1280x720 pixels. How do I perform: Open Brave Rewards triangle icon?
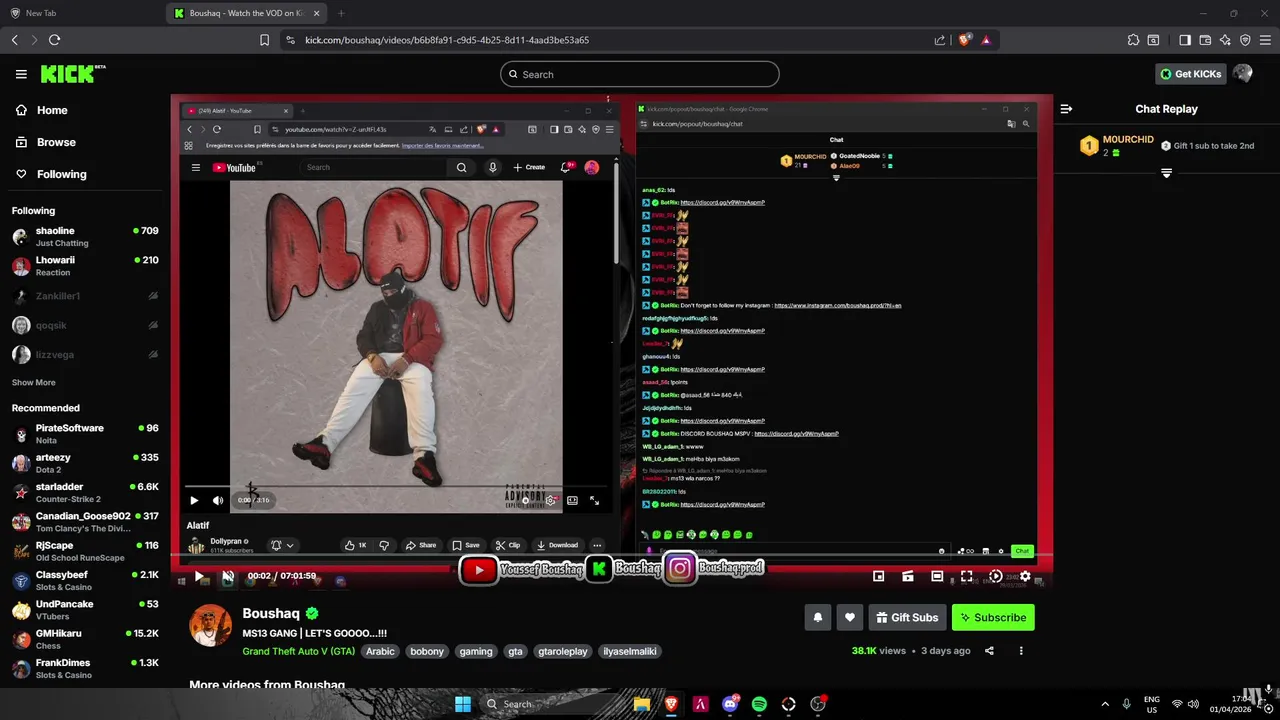986,40
